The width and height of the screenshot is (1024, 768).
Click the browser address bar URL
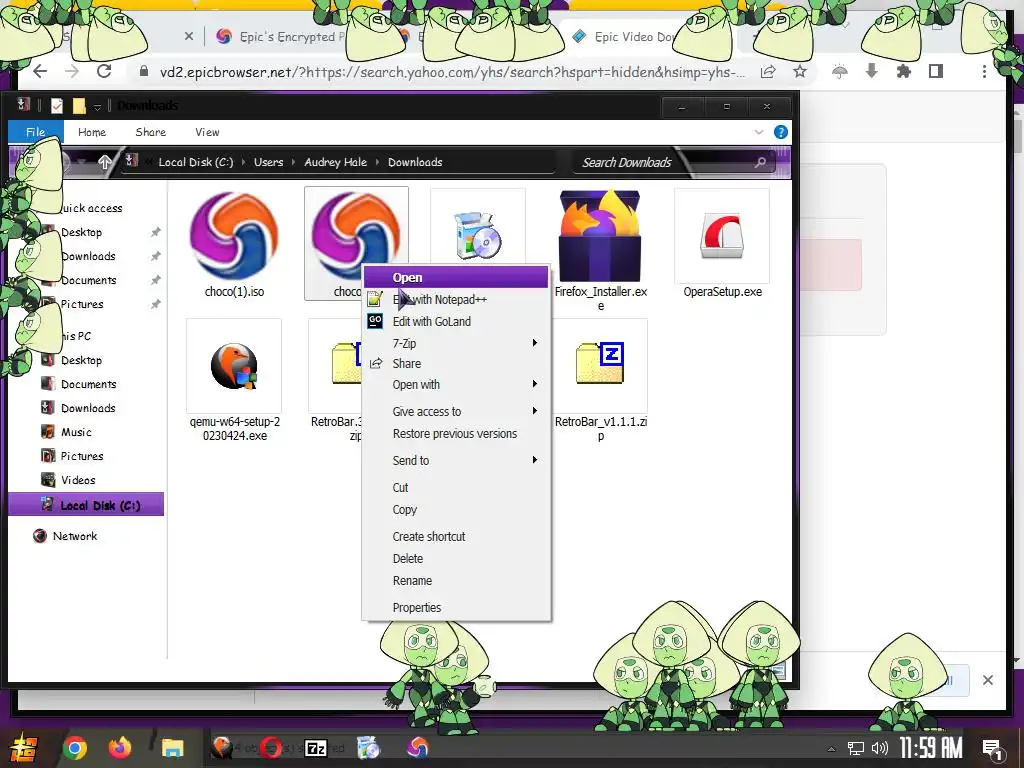coord(452,72)
